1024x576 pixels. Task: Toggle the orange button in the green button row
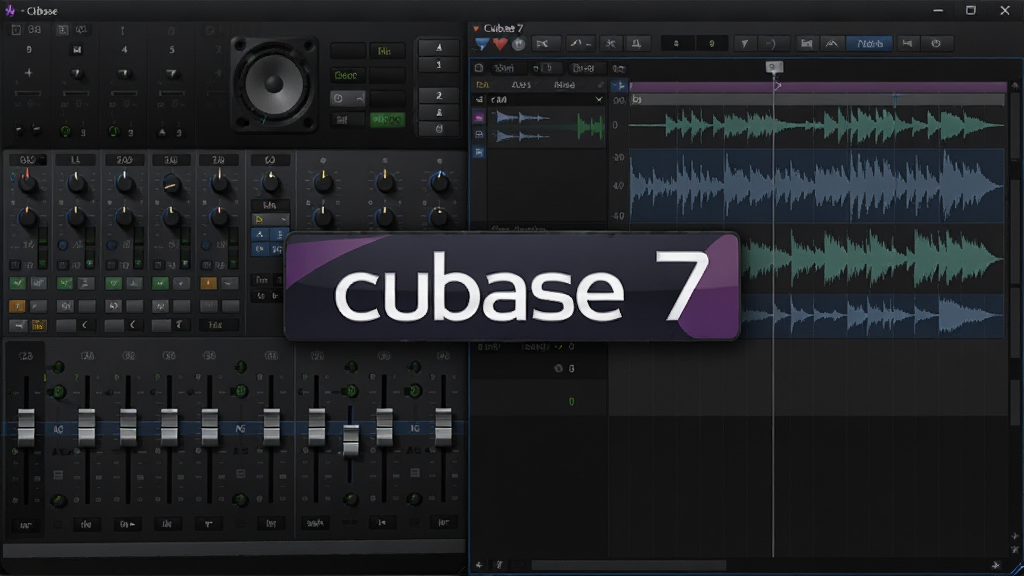pyautogui.click(x=208, y=283)
